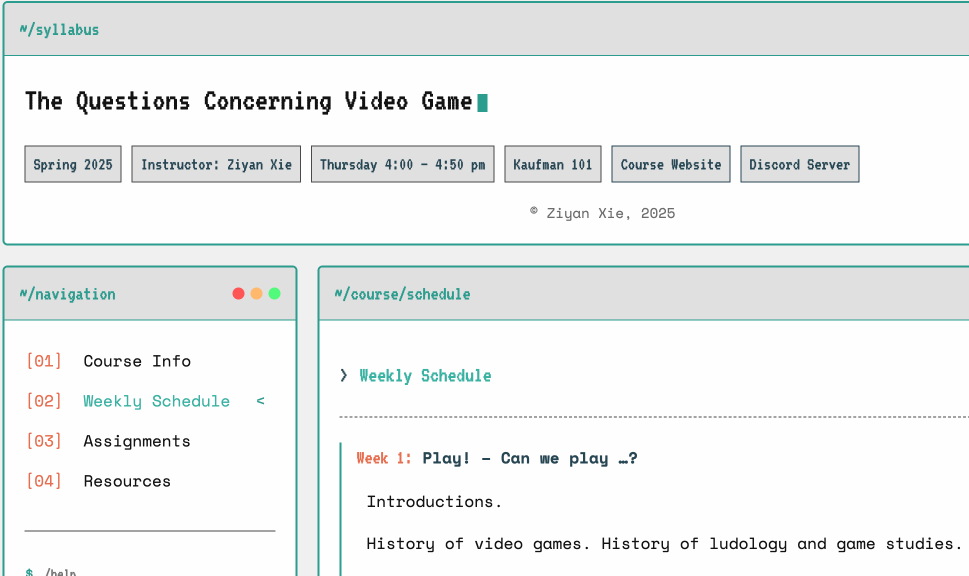This screenshot has height=576, width=969.
Task: Click the '<' marker beside Weekly Schedule nav item
Action: pyautogui.click(x=260, y=400)
